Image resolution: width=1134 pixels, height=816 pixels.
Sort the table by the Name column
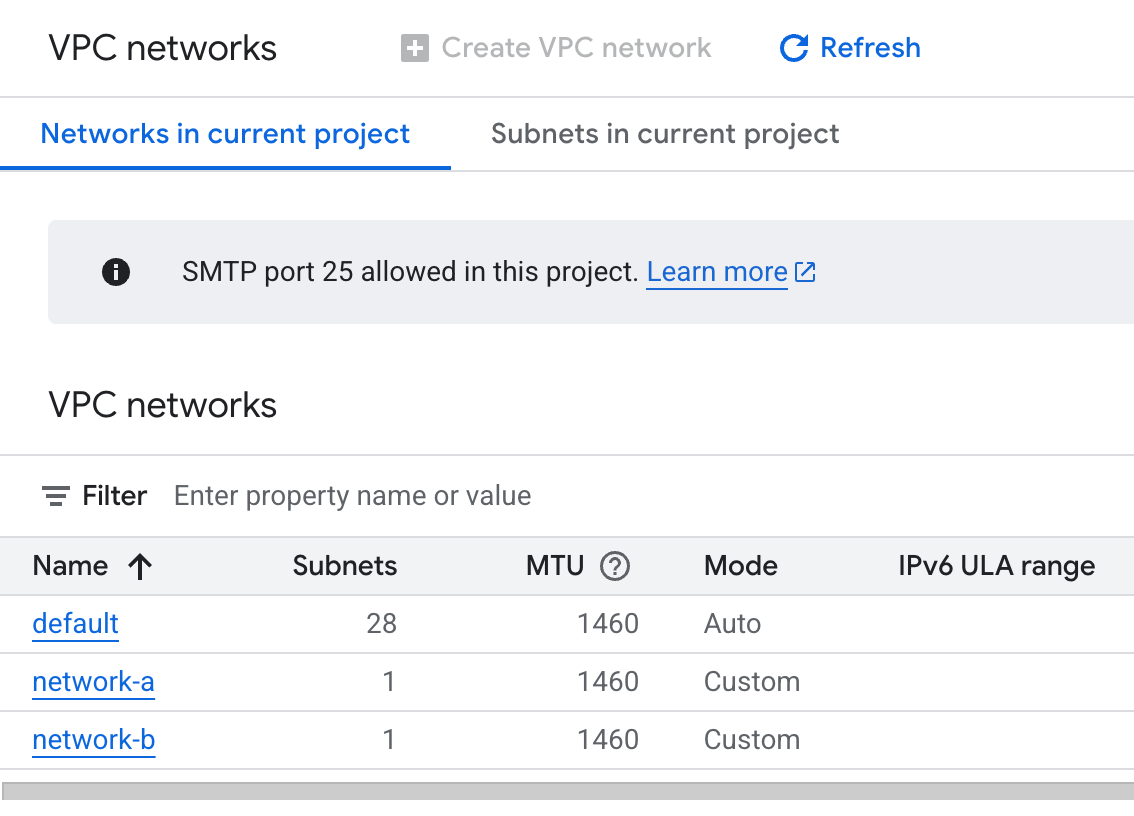click(x=70, y=566)
